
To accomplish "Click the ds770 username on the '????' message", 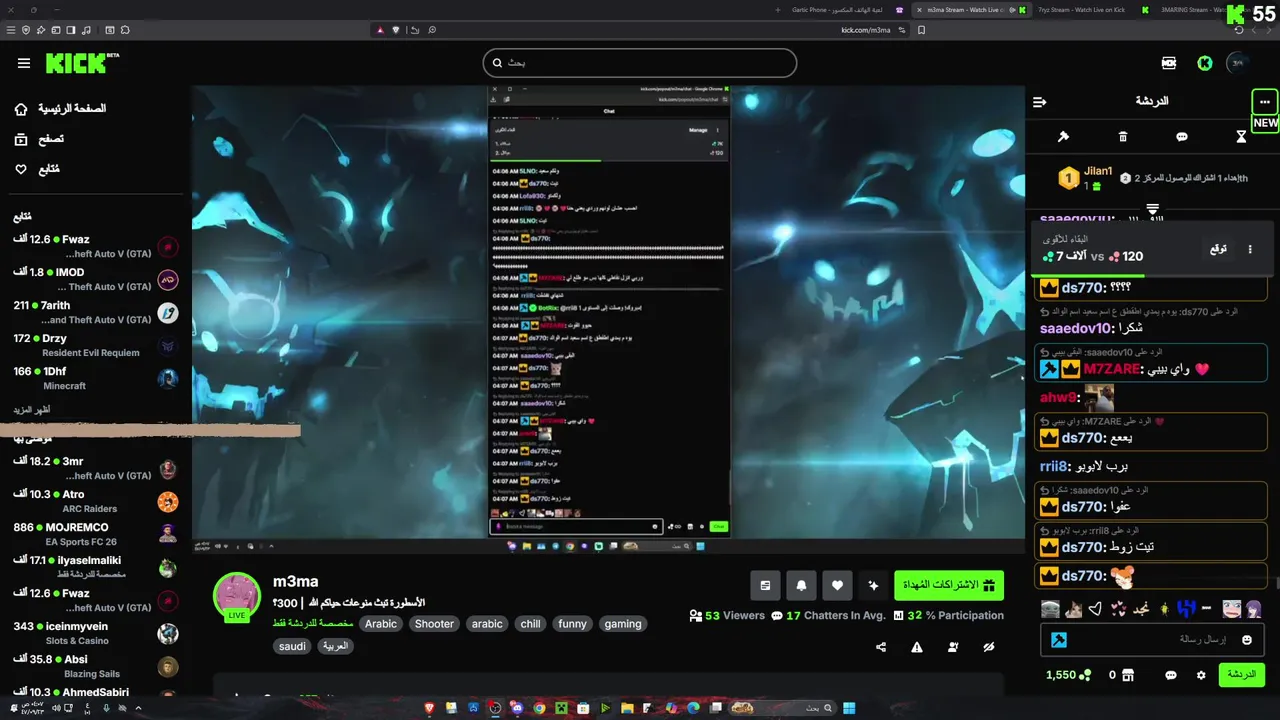I will click(1083, 288).
